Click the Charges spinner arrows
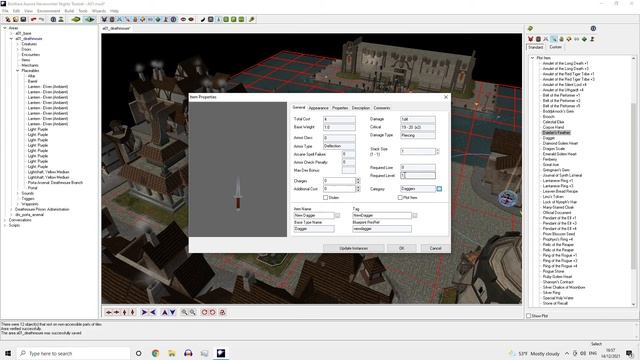640x360 pixels. 358,181
